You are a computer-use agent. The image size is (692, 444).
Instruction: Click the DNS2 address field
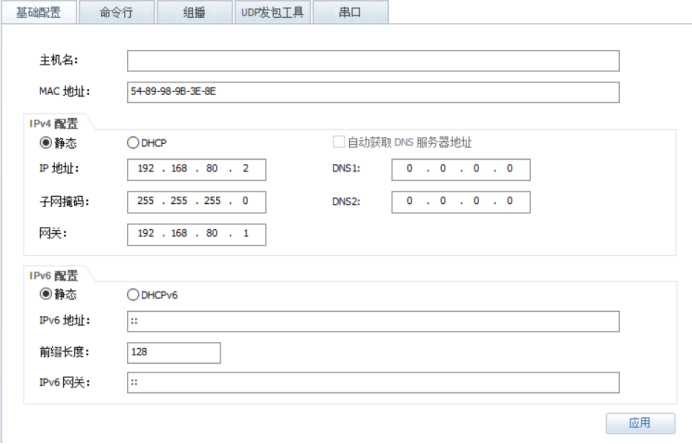461,202
